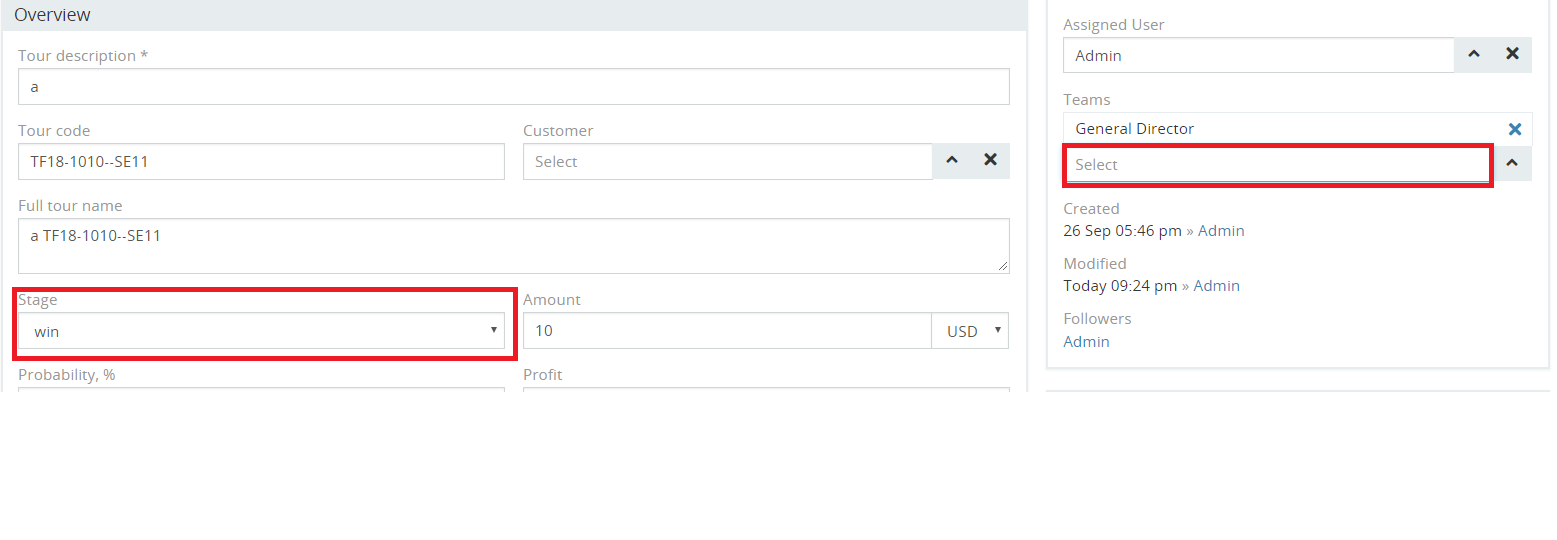The image size is (1557, 540).
Task: Clear the Customer field with X icon
Action: [990, 160]
